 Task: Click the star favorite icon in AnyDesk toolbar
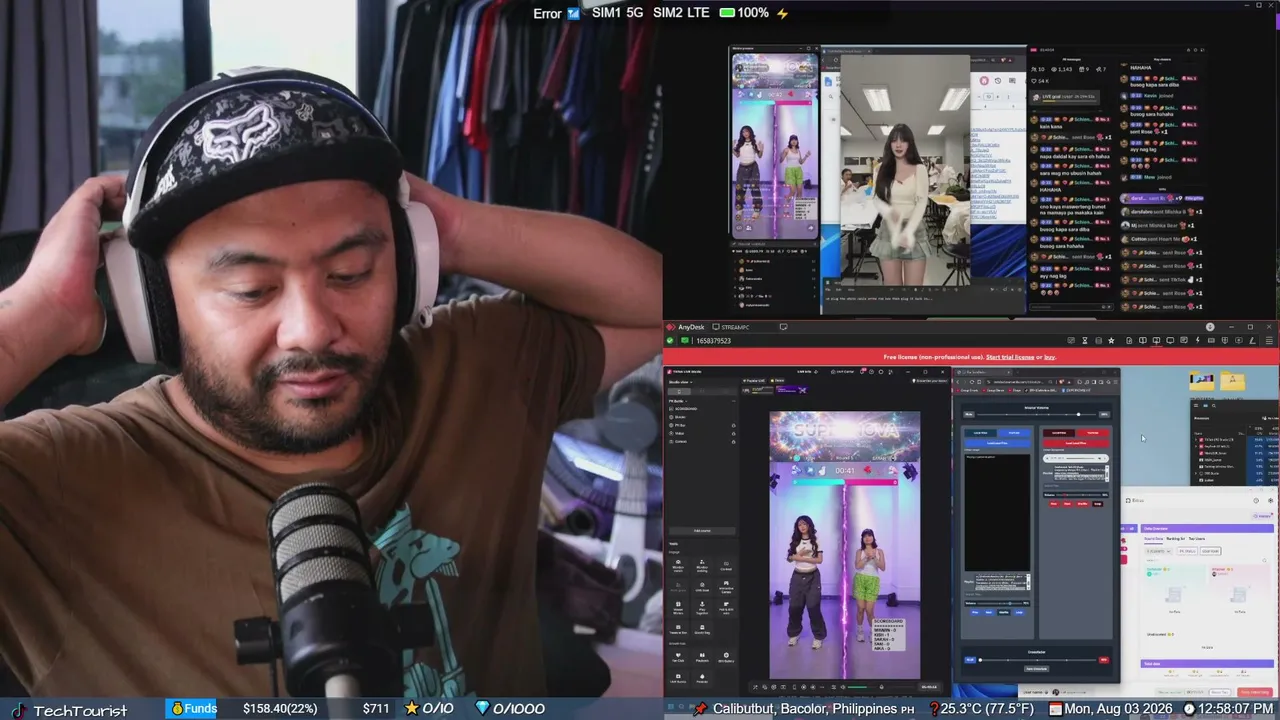point(1111,341)
